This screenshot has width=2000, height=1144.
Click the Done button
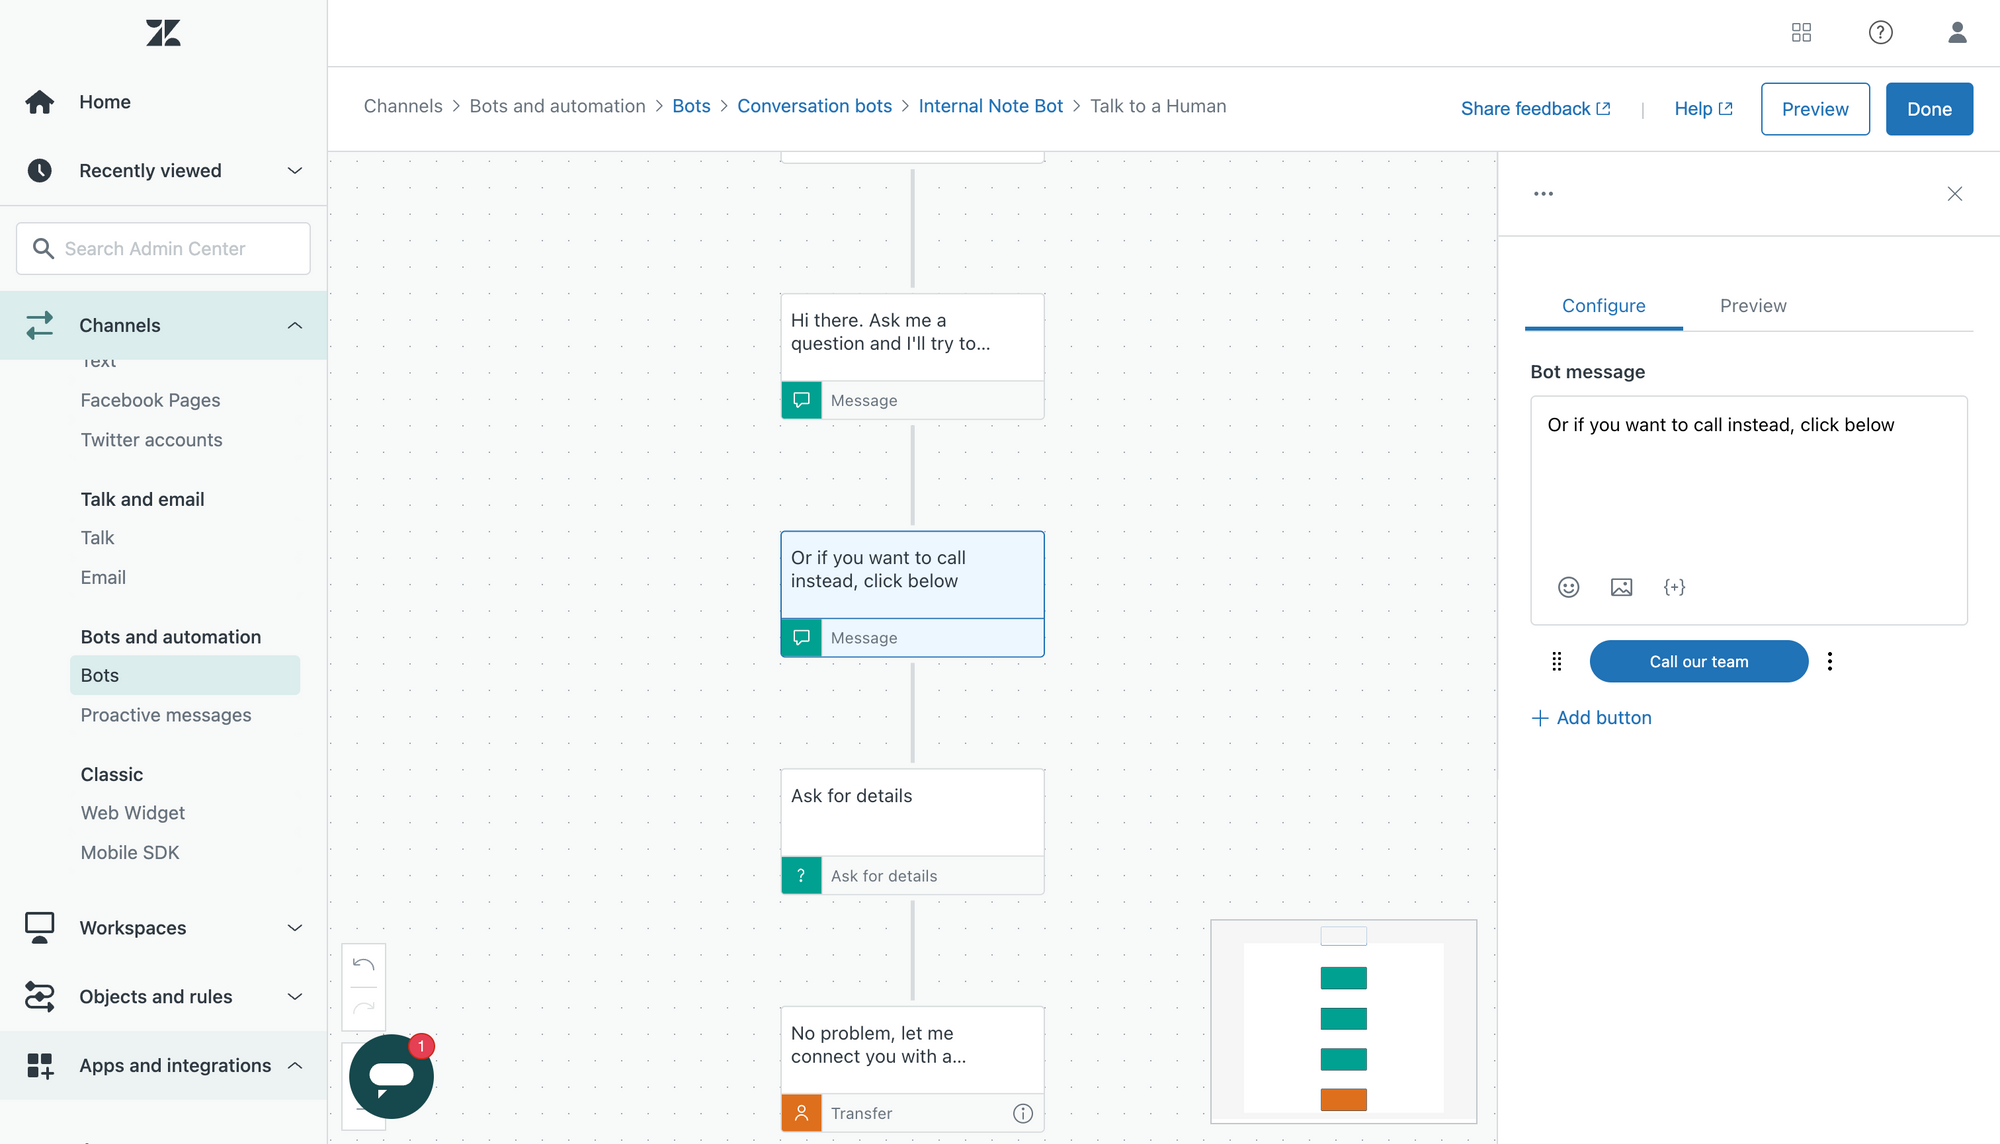click(1928, 109)
